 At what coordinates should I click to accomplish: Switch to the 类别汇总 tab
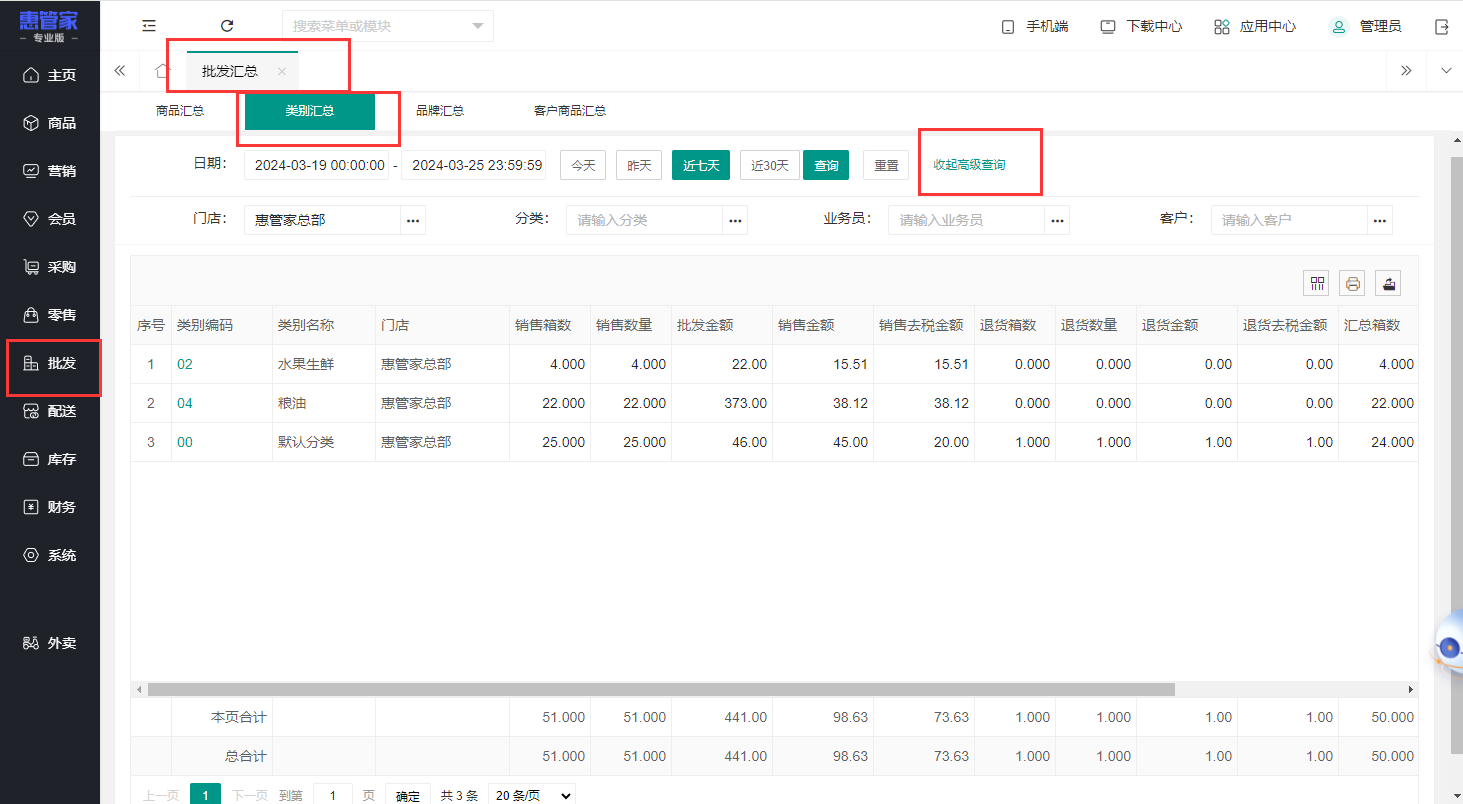310,111
